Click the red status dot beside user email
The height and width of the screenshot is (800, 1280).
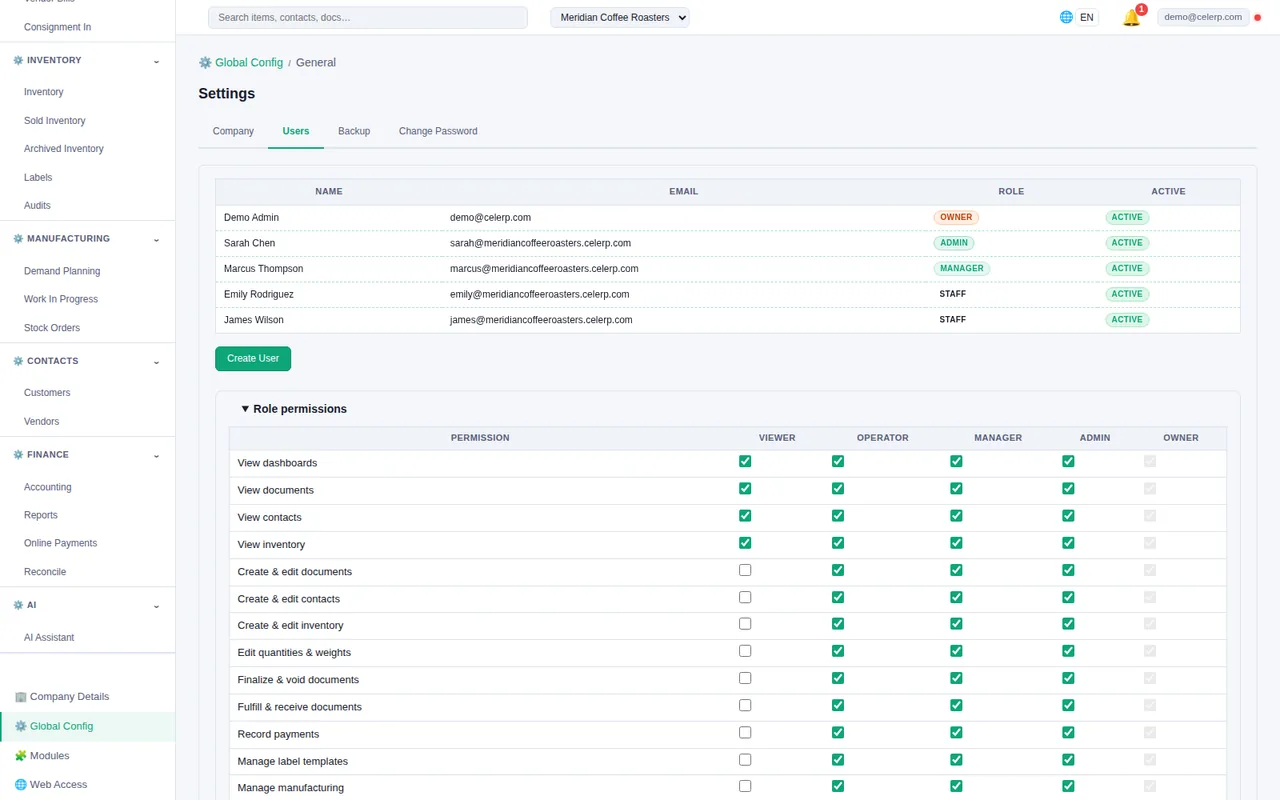pos(1257,18)
